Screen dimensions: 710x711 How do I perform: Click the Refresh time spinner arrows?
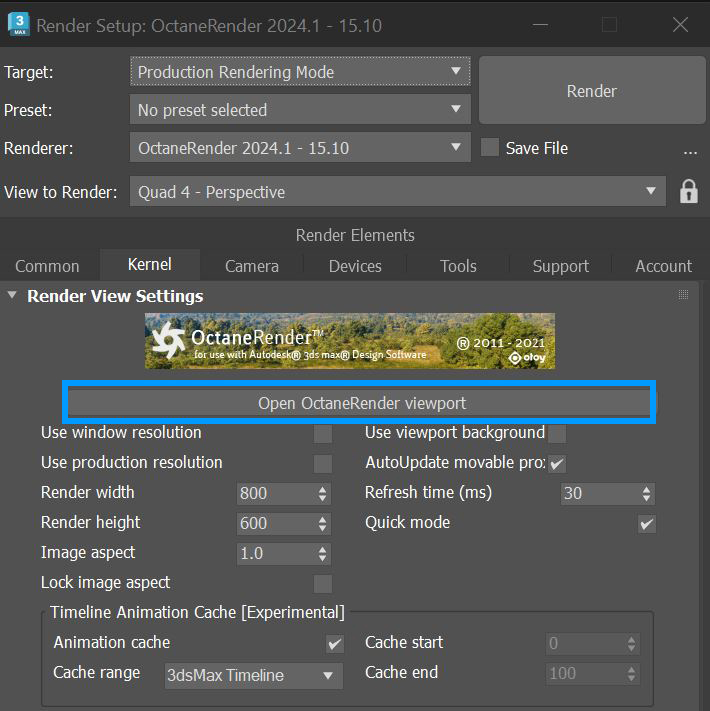click(x=647, y=494)
